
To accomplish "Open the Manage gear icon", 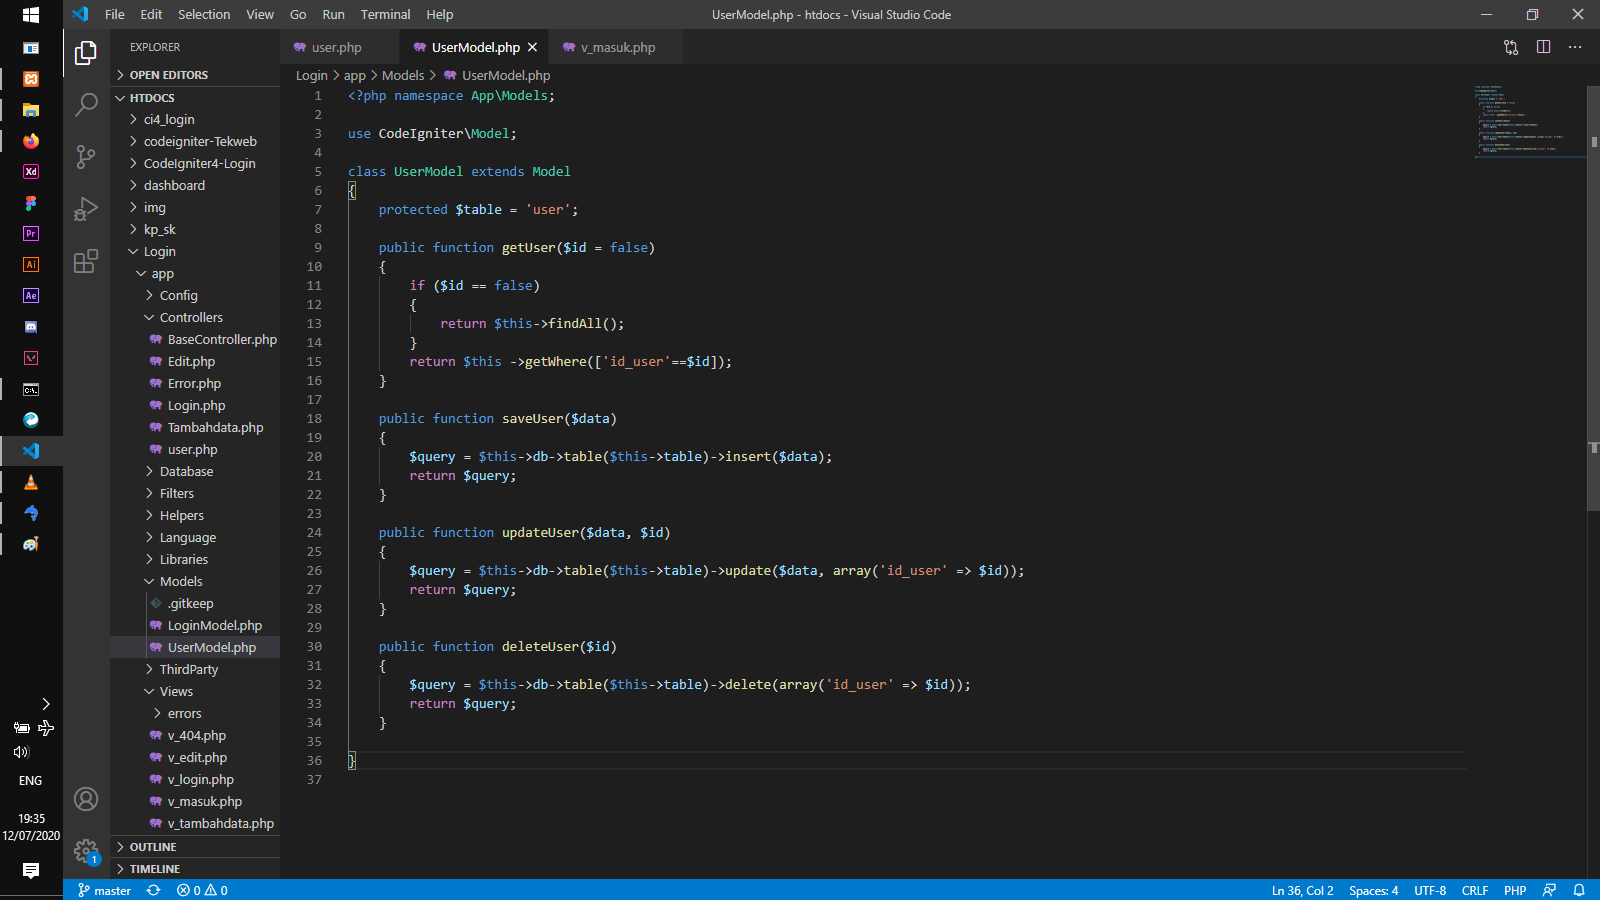I will (x=86, y=851).
